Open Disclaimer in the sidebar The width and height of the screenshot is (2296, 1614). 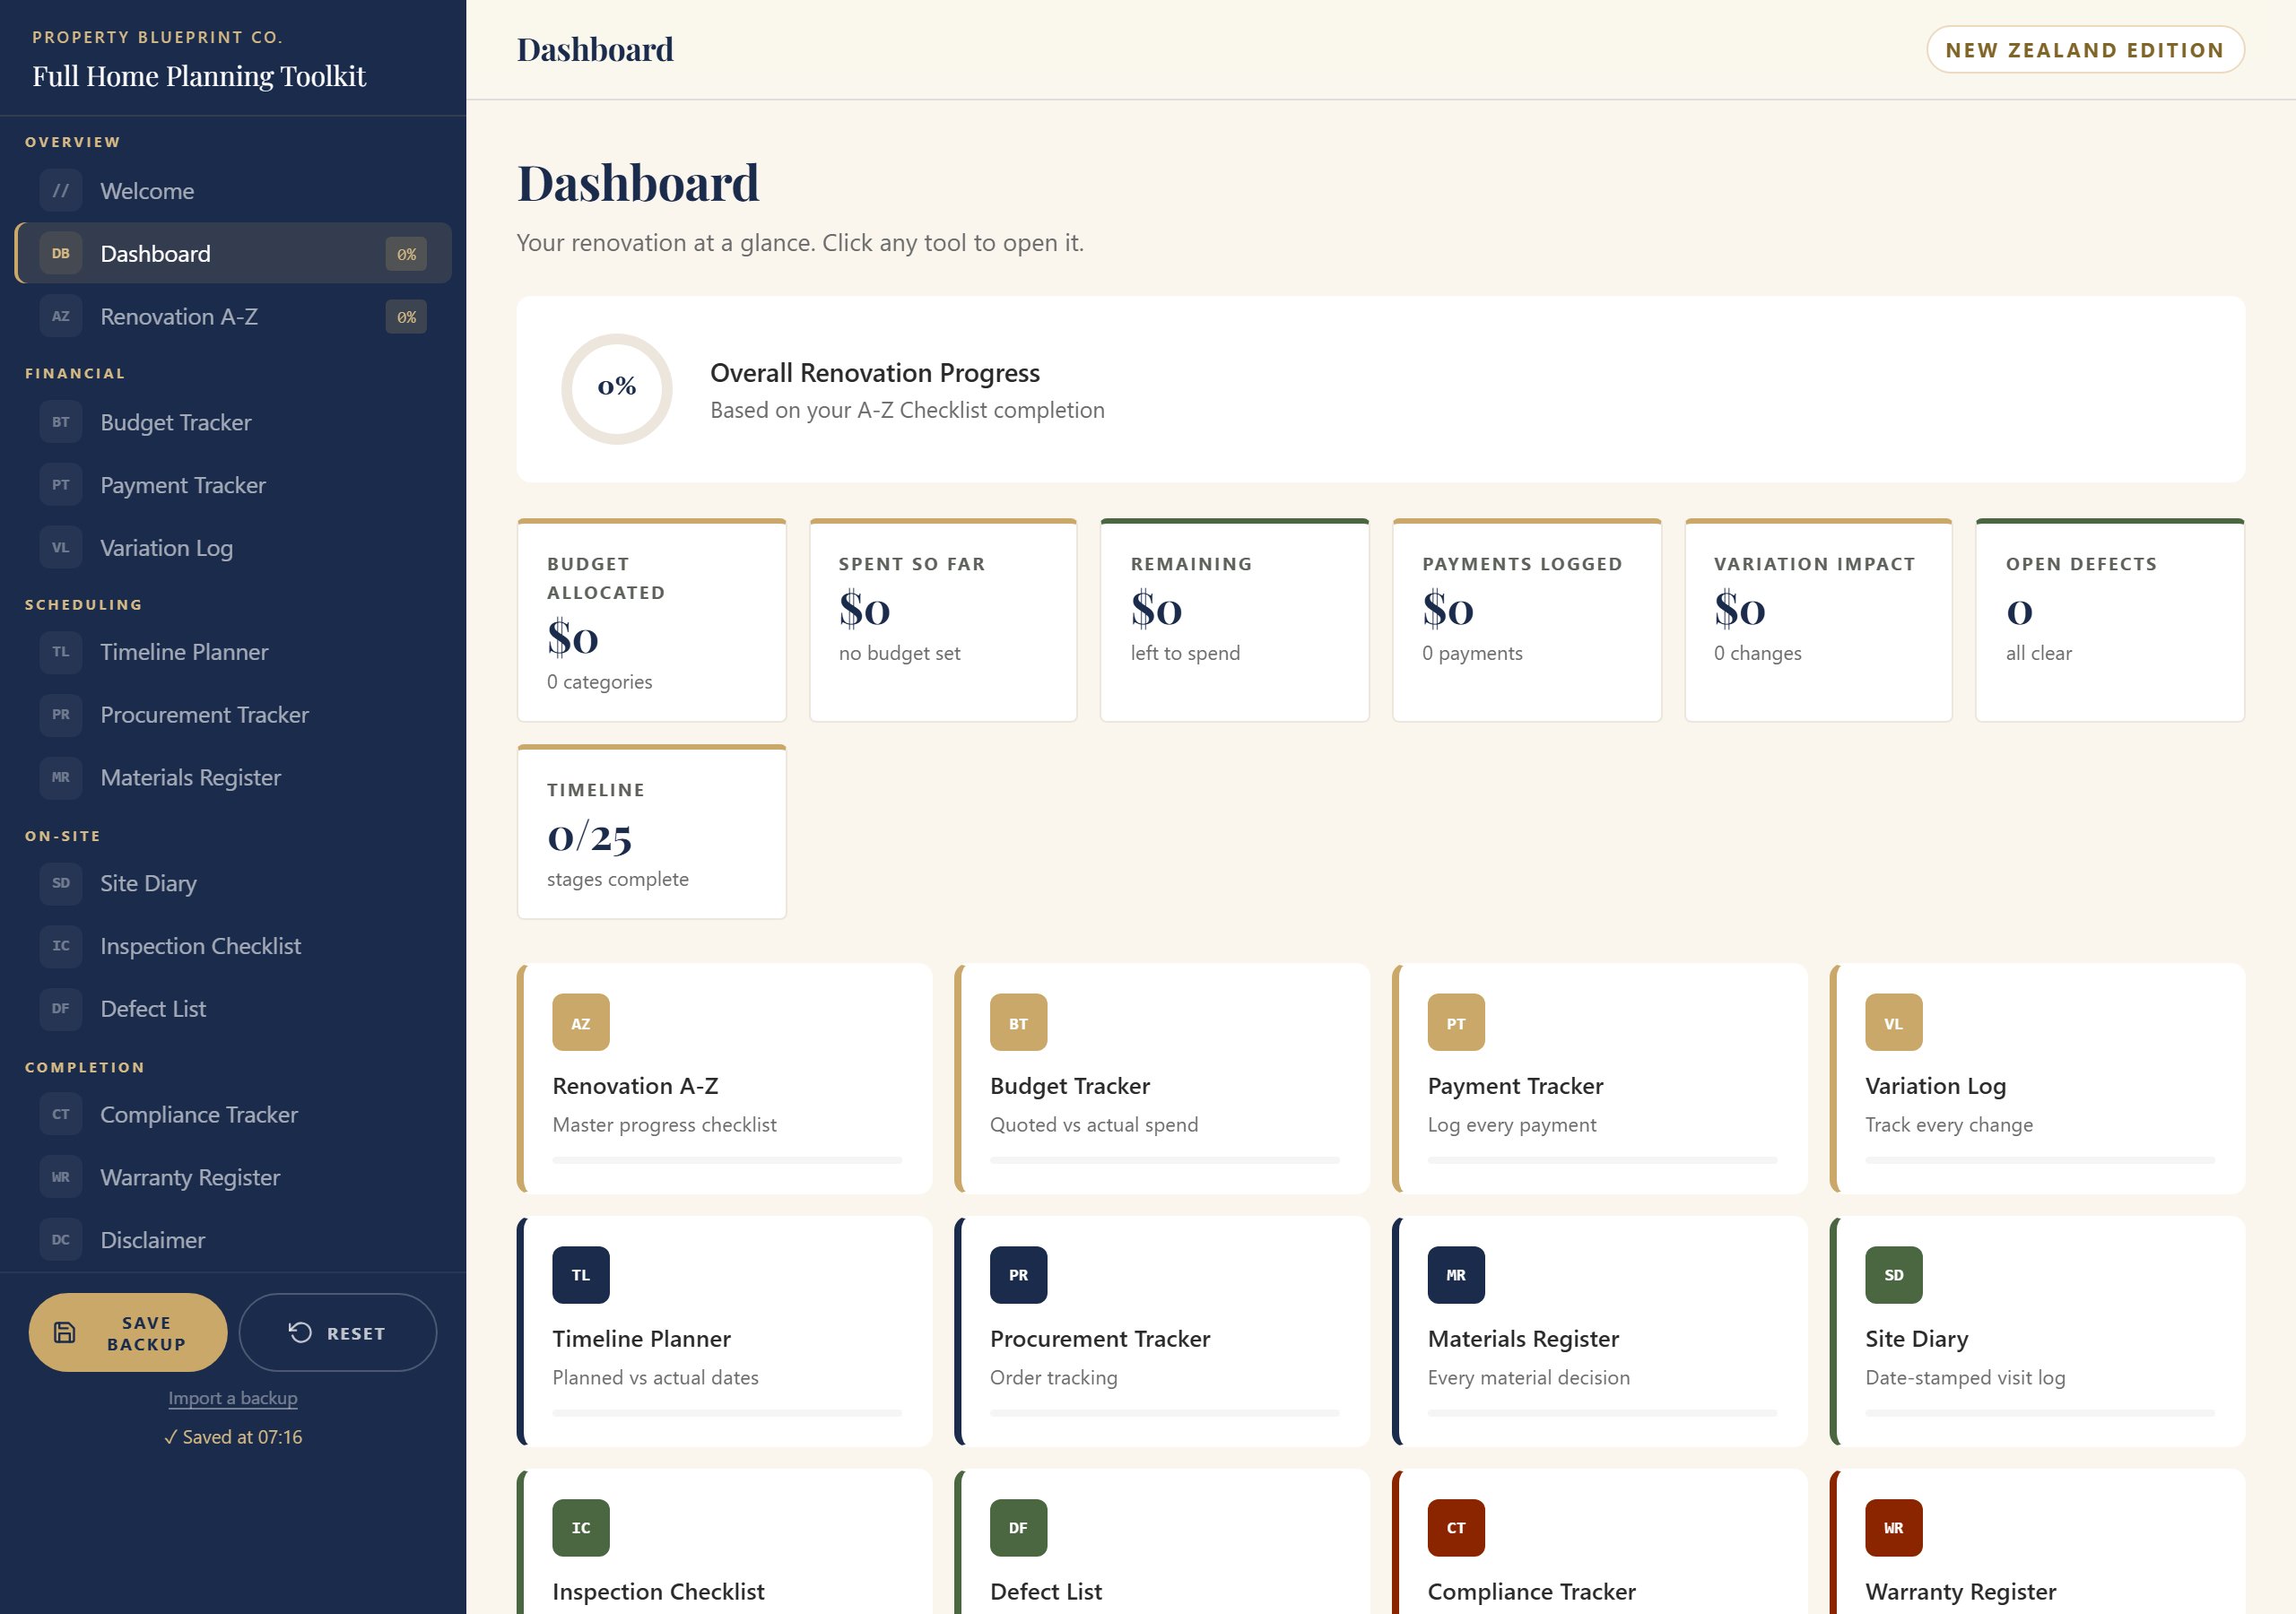(x=233, y=1240)
